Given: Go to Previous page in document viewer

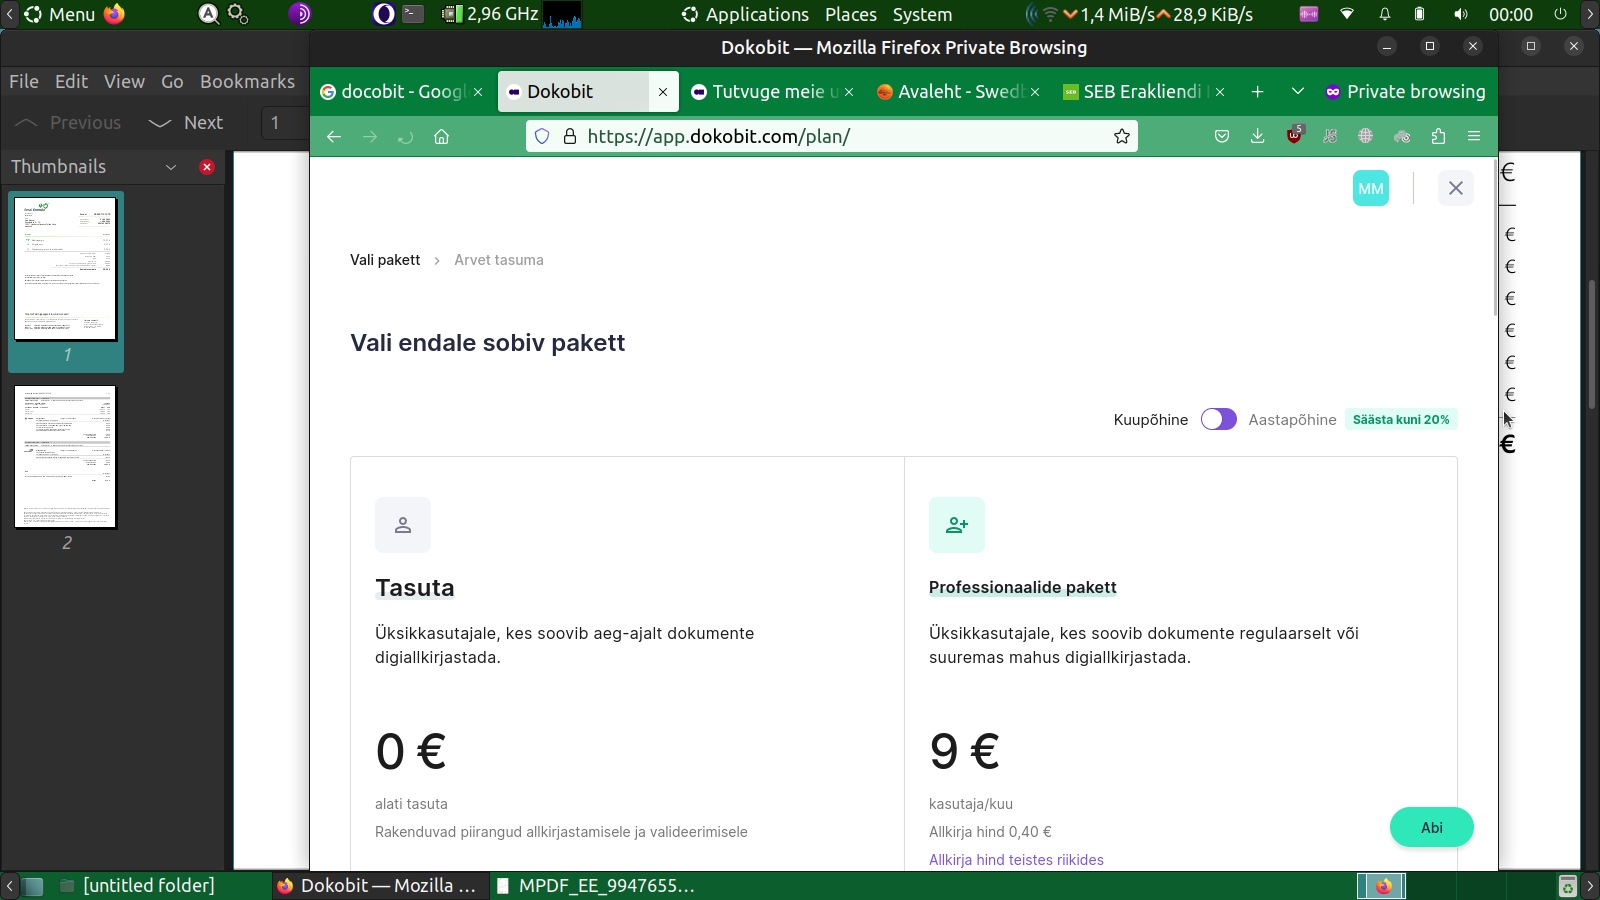Looking at the screenshot, I should [x=68, y=123].
